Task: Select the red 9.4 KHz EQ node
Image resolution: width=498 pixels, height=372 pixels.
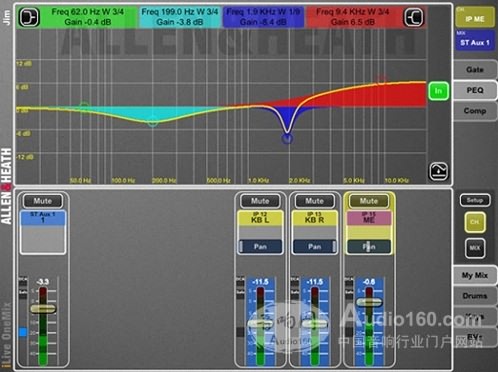Action: pyautogui.click(x=382, y=79)
